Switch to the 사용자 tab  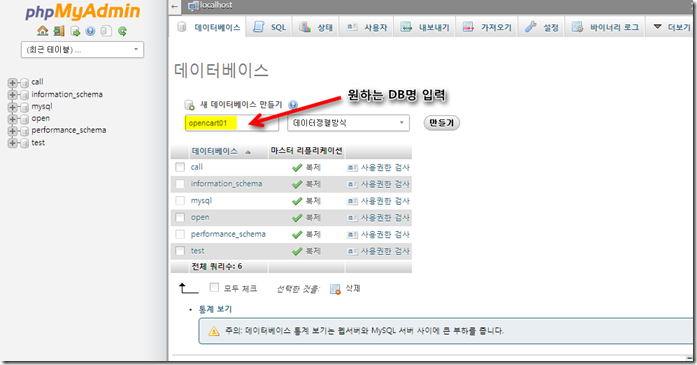(x=367, y=27)
